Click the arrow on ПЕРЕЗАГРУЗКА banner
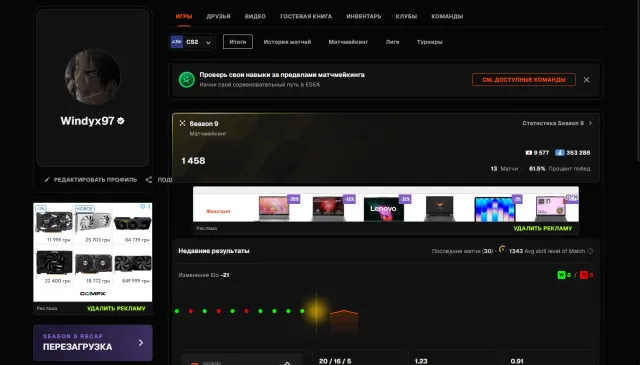The width and height of the screenshot is (640, 365). click(141, 343)
